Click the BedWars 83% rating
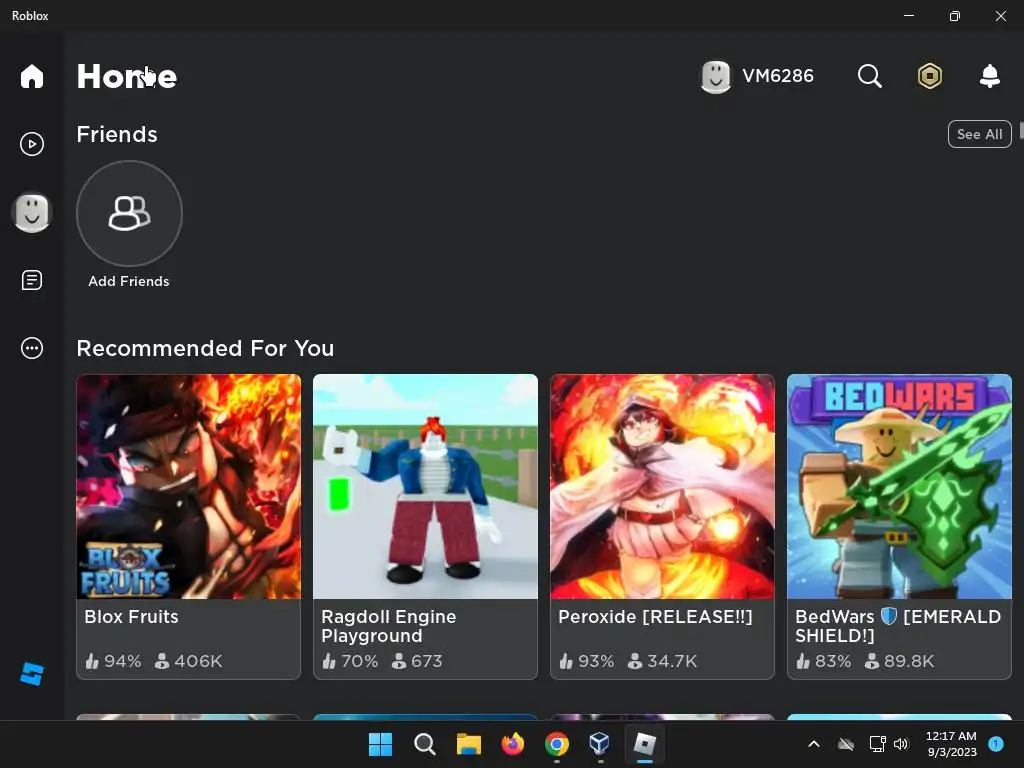 [x=824, y=661]
